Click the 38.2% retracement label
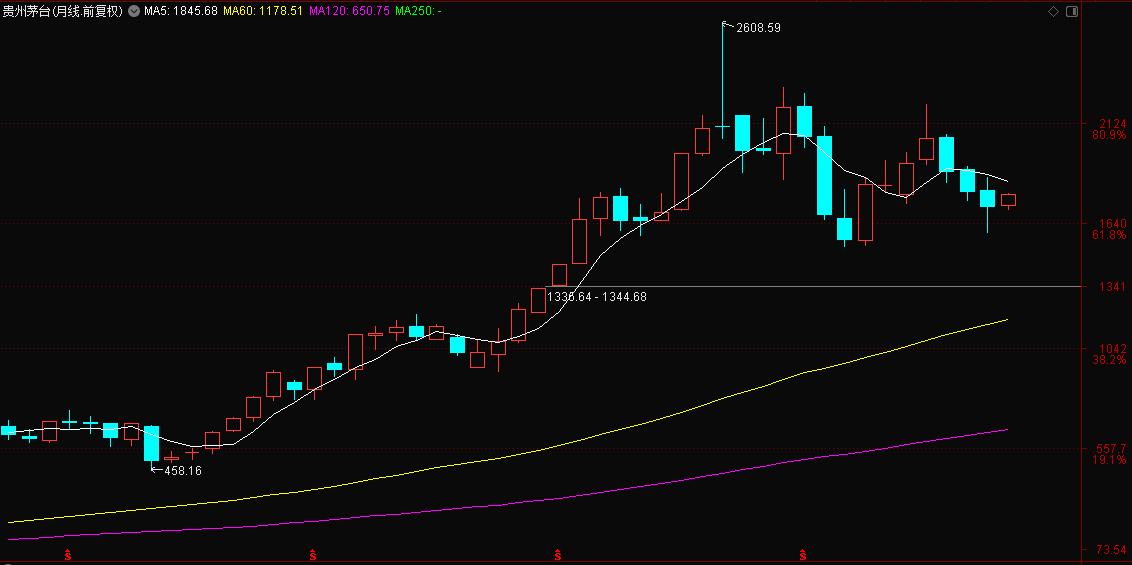This screenshot has height=565, width=1132. click(x=1108, y=359)
